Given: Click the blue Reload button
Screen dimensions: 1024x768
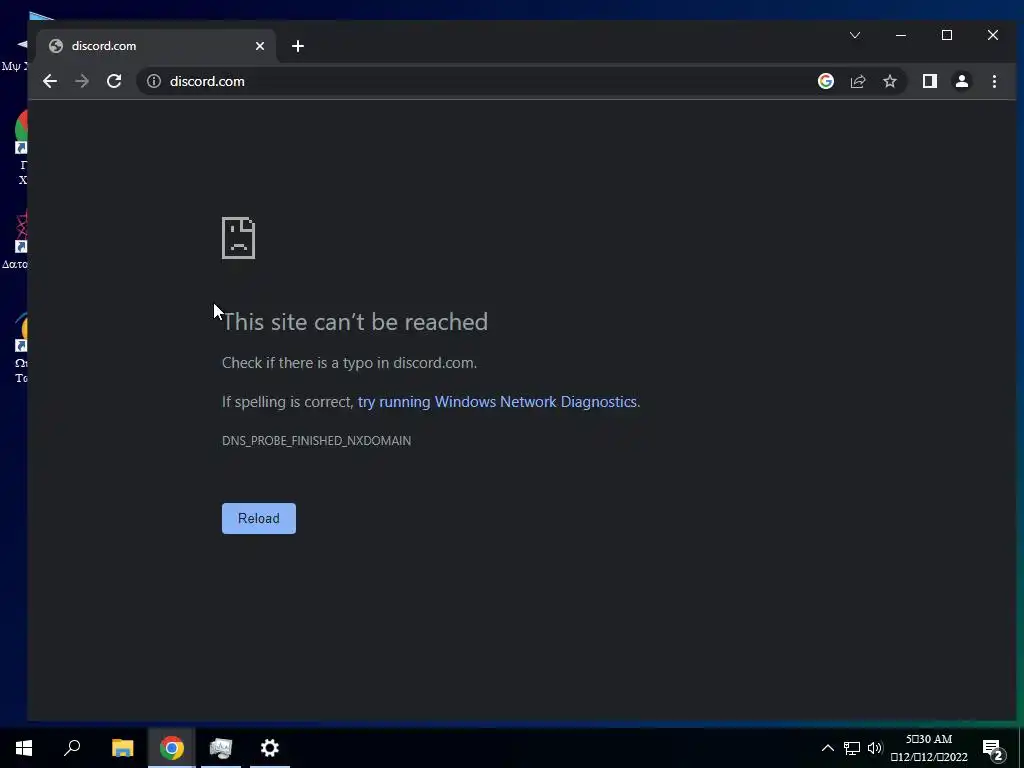Looking at the screenshot, I should click(259, 518).
